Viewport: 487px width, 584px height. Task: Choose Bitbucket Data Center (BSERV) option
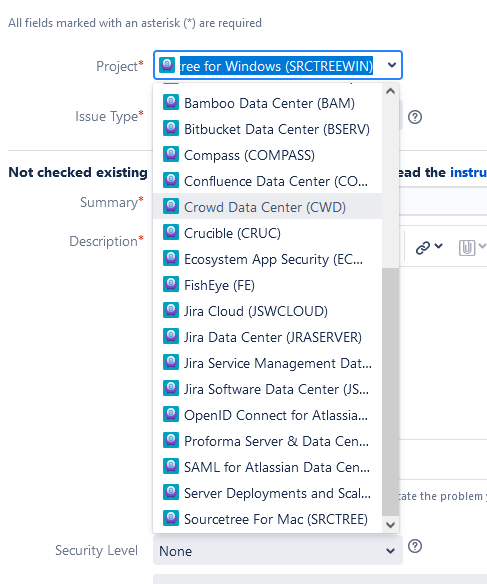tap(267, 129)
